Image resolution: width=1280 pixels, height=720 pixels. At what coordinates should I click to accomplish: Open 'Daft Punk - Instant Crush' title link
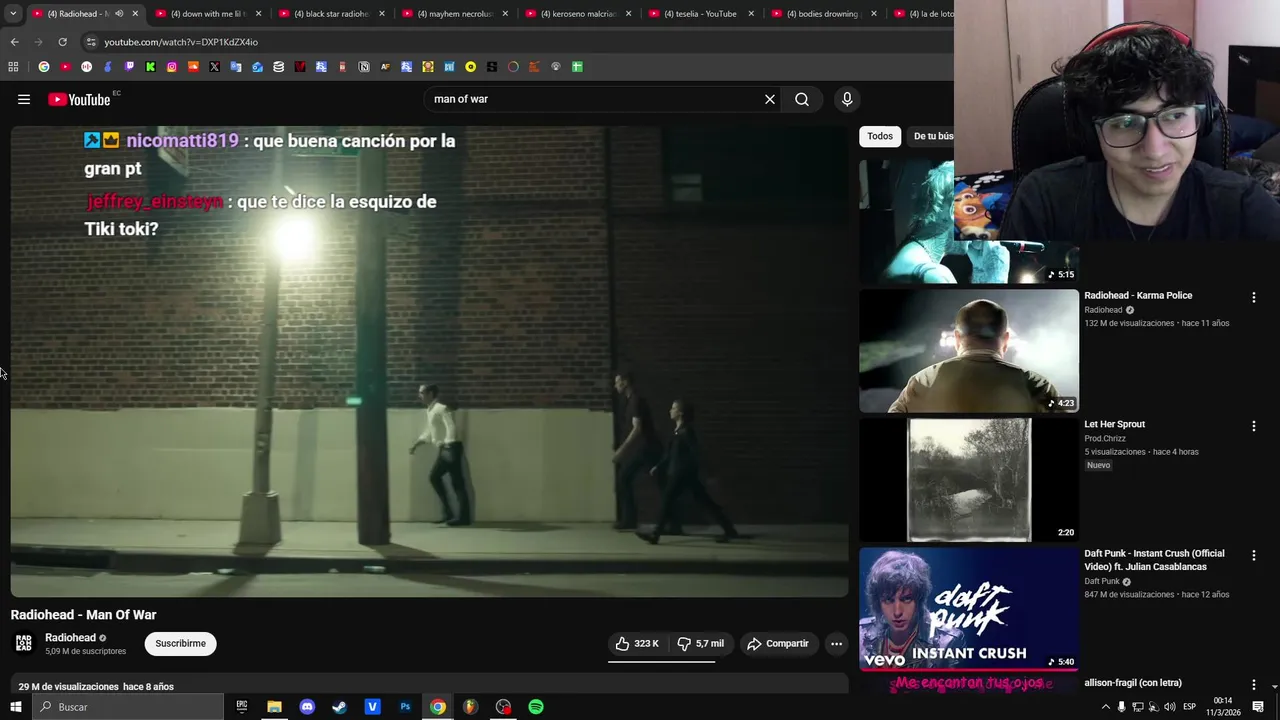tap(1154, 560)
